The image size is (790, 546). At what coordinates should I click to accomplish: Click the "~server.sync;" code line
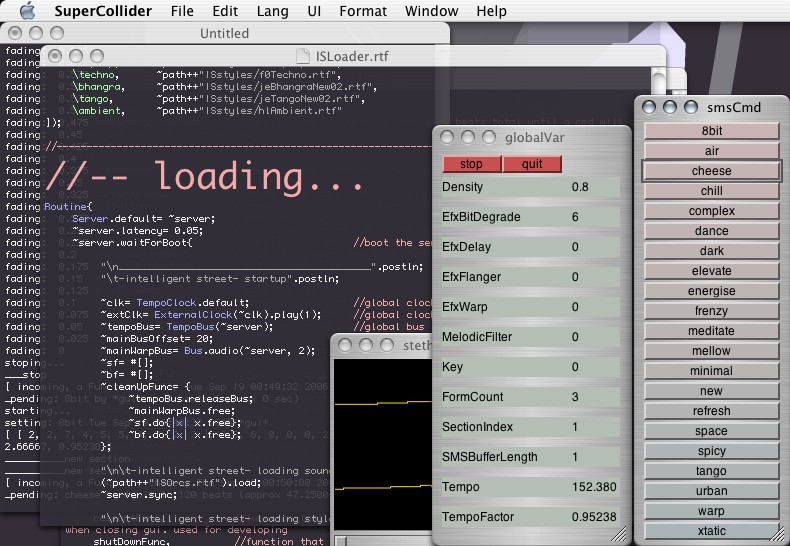[x=139, y=495]
